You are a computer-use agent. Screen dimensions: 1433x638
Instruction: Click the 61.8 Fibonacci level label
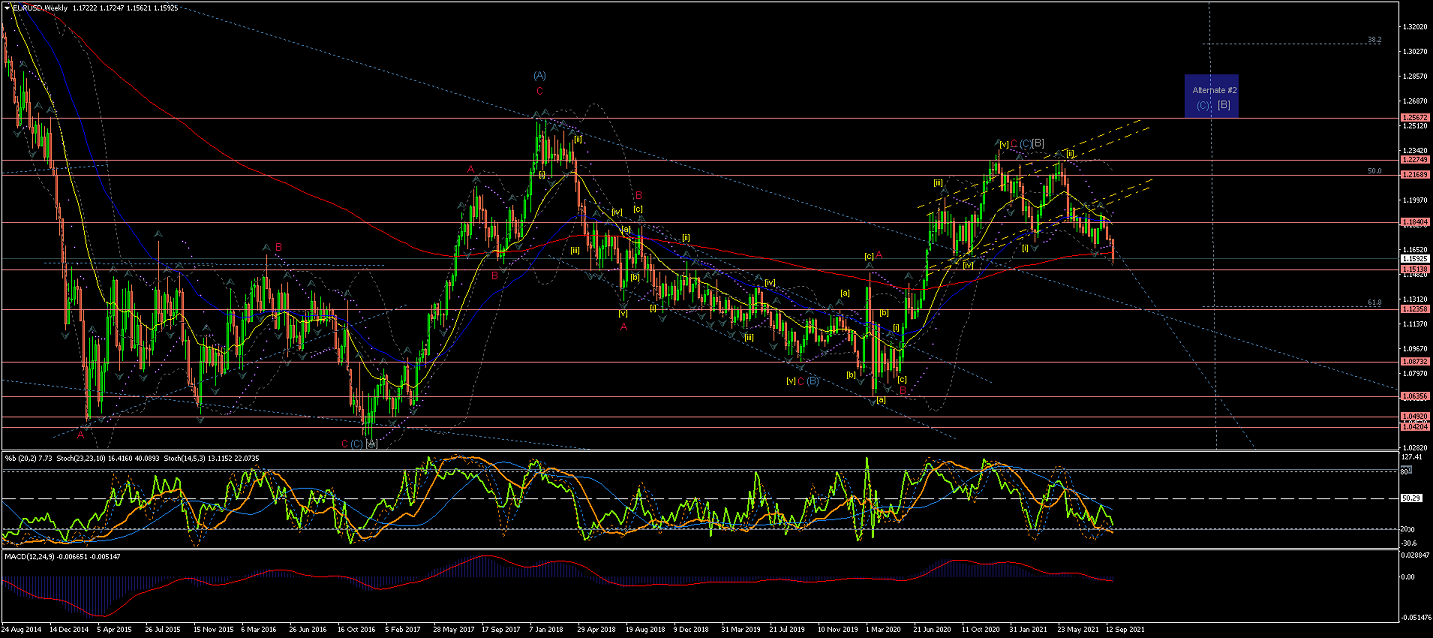pos(1374,302)
